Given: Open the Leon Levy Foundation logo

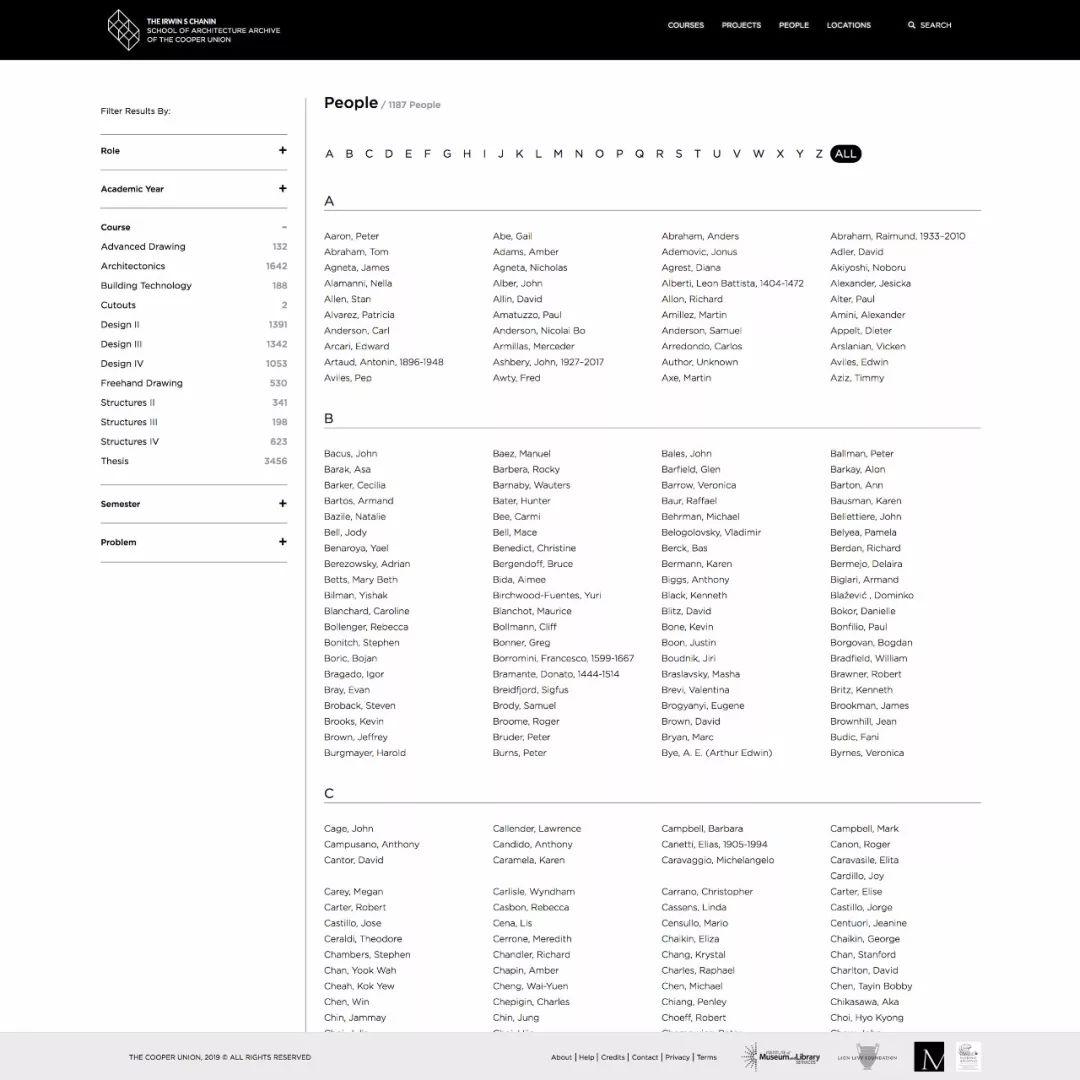Looking at the screenshot, I should point(867,1057).
